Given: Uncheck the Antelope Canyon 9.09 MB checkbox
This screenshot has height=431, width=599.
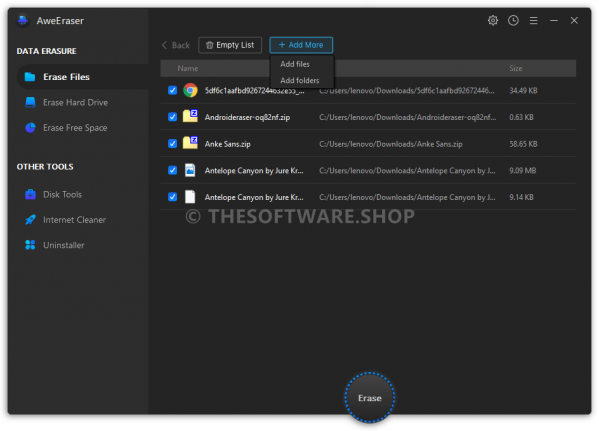Looking at the screenshot, I should pos(173,170).
